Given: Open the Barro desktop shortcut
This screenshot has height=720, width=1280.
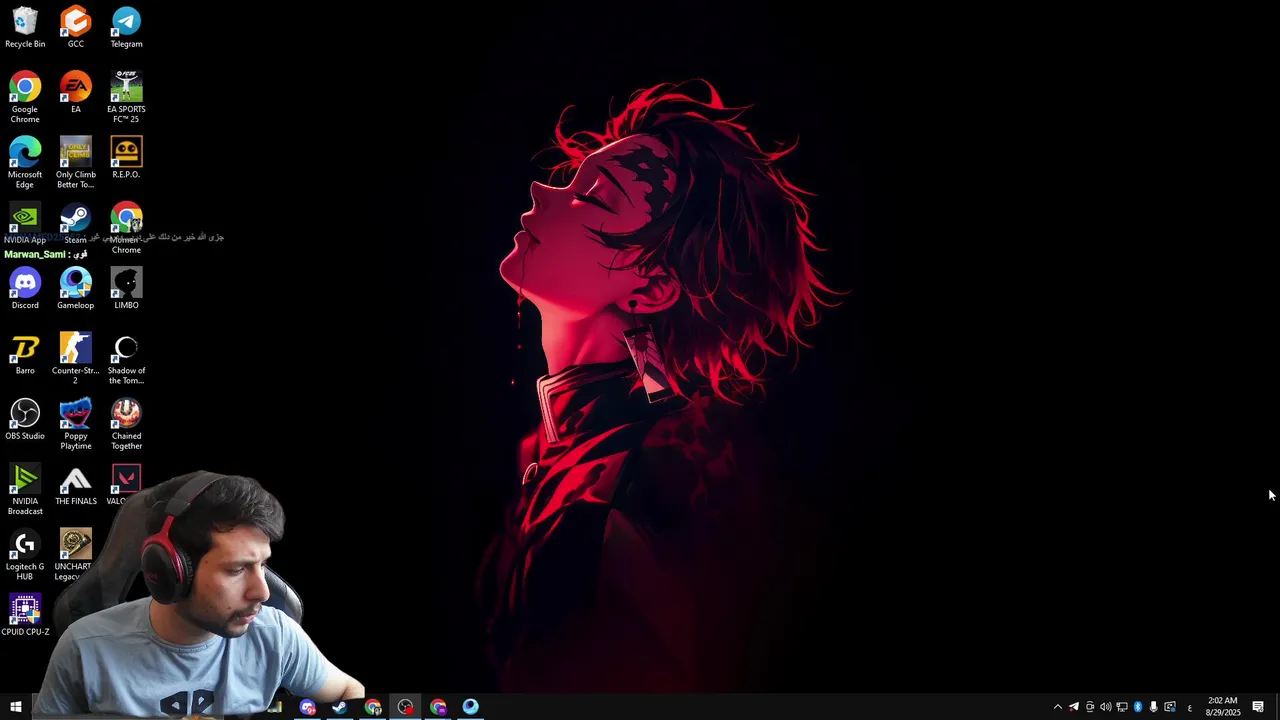Looking at the screenshot, I should pos(25,353).
